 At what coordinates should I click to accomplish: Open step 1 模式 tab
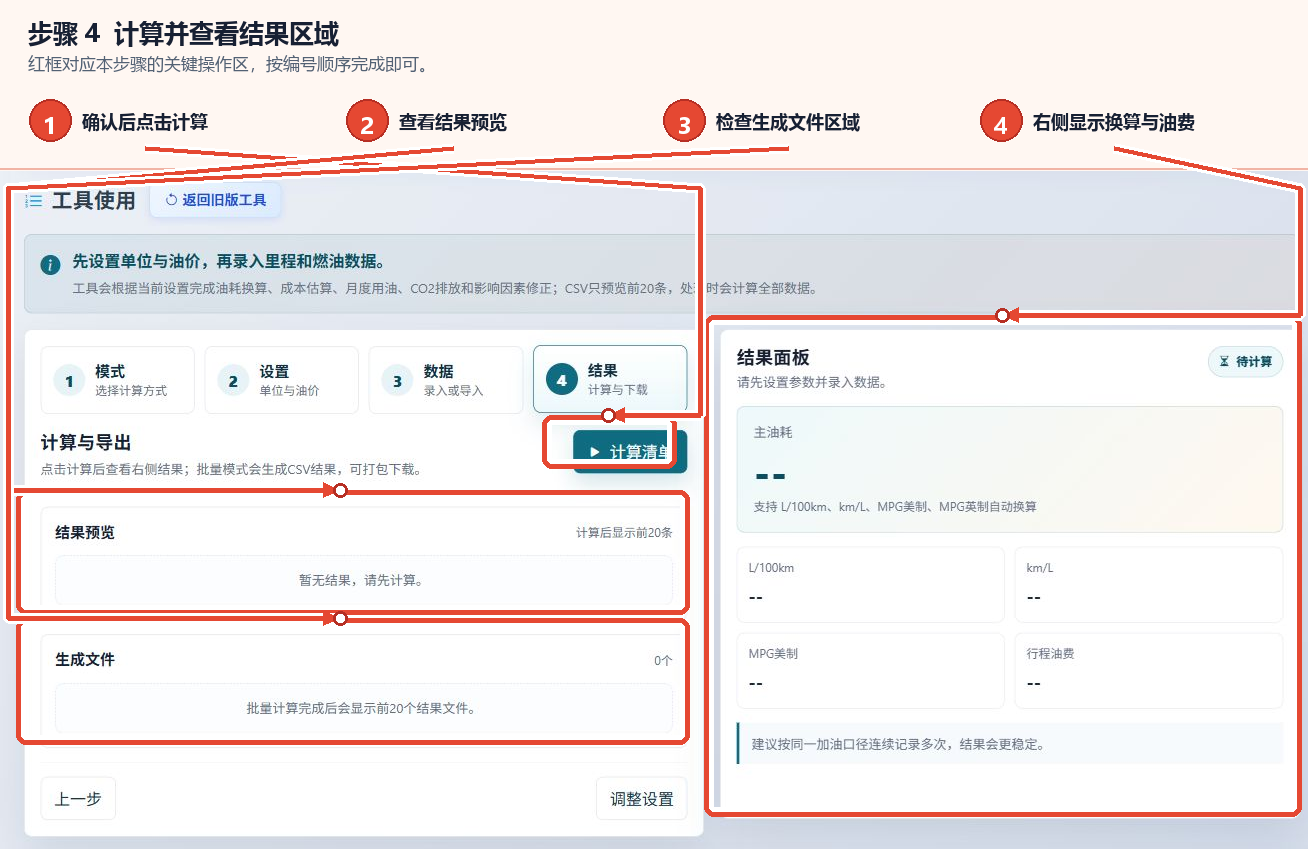tap(118, 380)
